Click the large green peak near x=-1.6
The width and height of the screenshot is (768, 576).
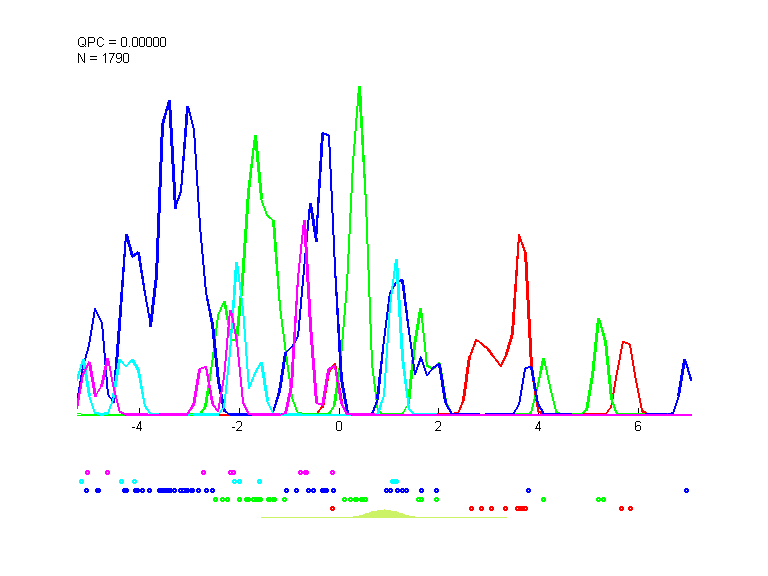click(x=256, y=136)
